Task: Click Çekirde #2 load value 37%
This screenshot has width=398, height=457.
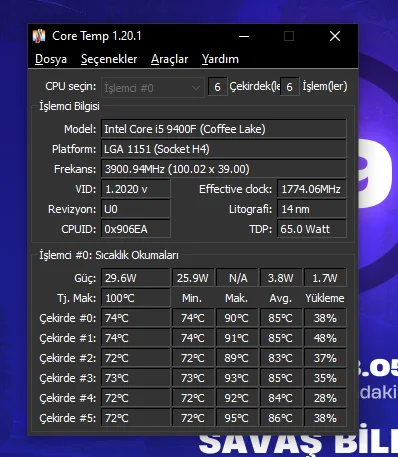Action: click(325, 358)
